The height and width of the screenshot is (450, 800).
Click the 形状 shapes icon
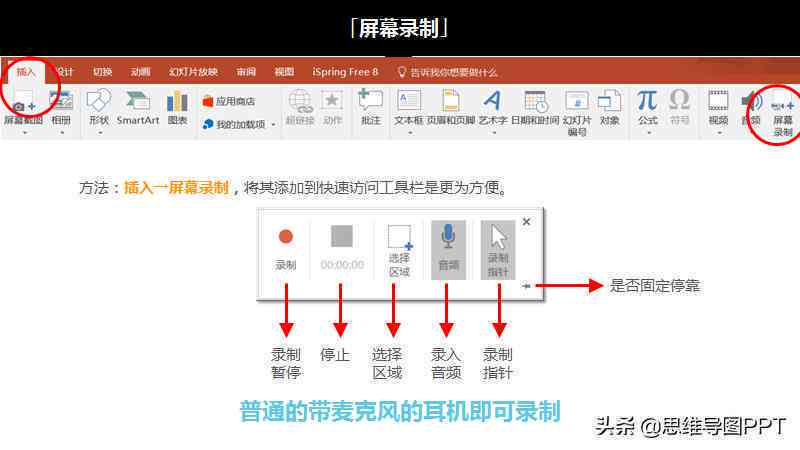(x=98, y=100)
